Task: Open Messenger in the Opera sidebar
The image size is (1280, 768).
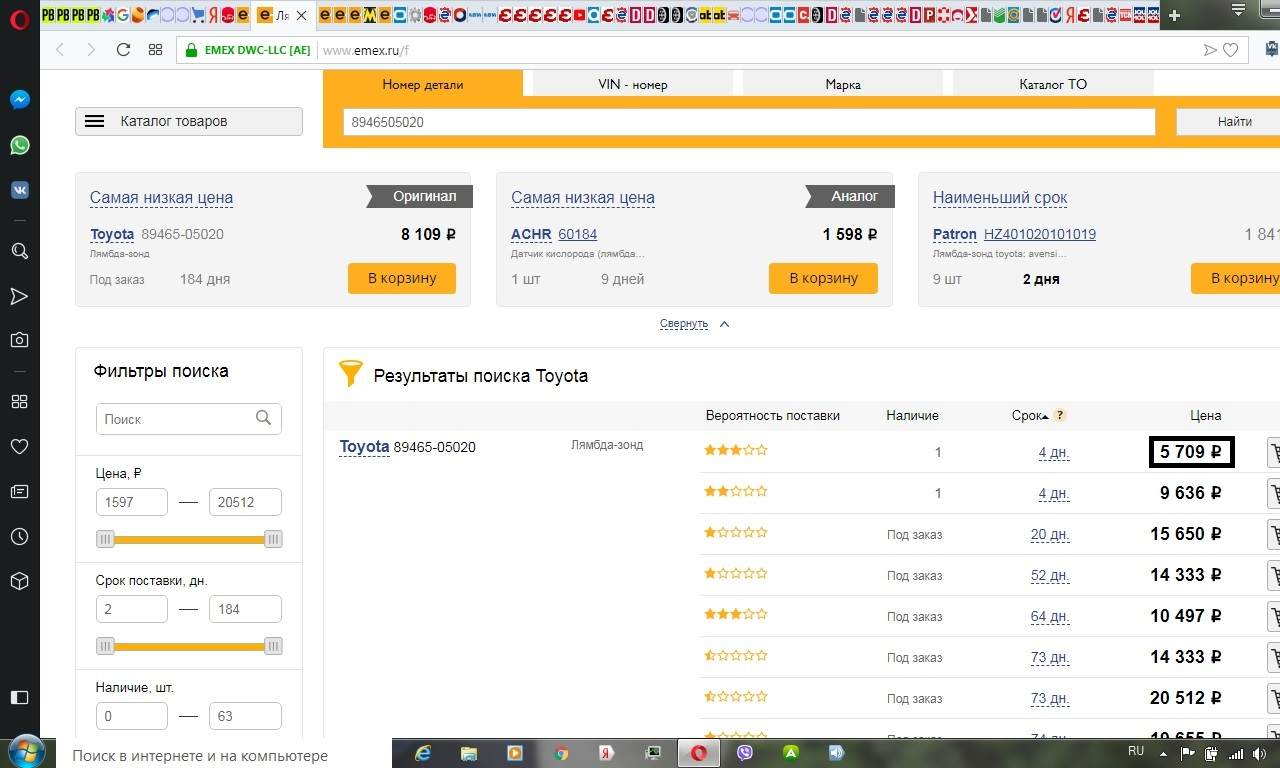Action: pos(19,100)
